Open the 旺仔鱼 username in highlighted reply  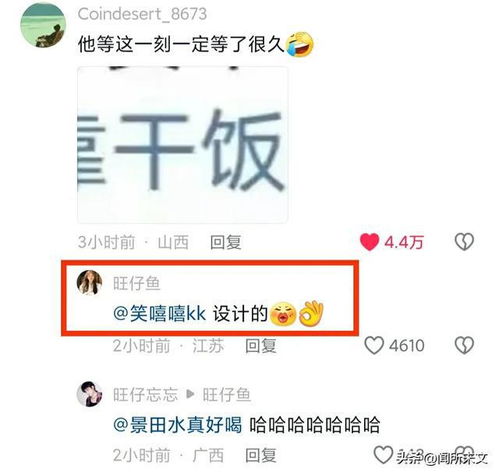[137, 284]
